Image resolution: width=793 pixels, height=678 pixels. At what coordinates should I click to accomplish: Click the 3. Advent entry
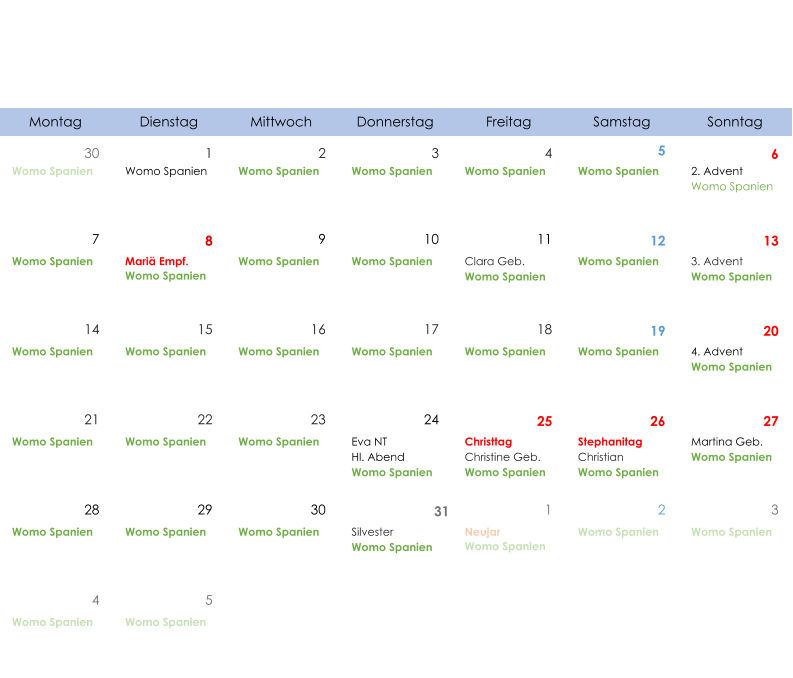716,261
